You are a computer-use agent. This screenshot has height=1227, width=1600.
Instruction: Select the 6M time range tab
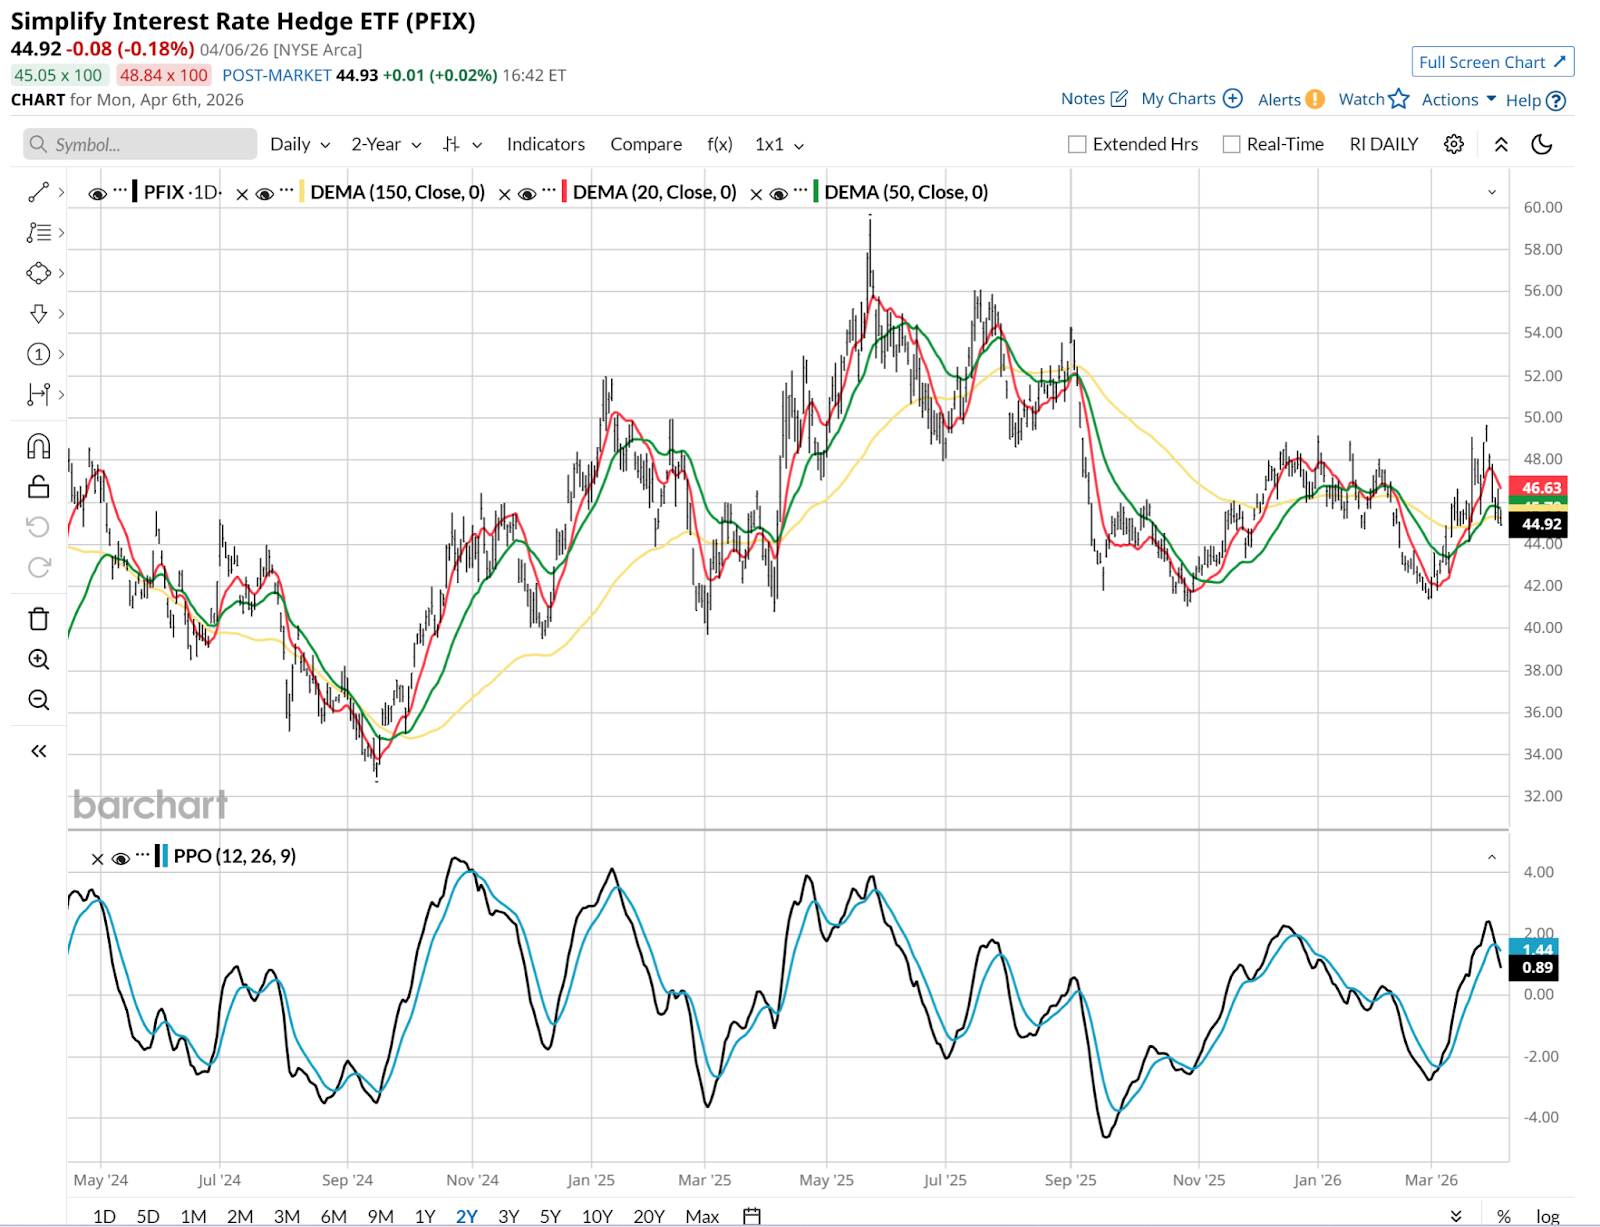(333, 1216)
